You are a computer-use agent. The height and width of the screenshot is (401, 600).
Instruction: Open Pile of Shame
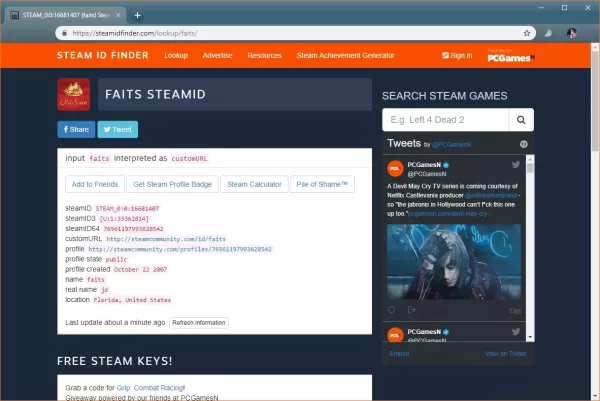pos(322,184)
